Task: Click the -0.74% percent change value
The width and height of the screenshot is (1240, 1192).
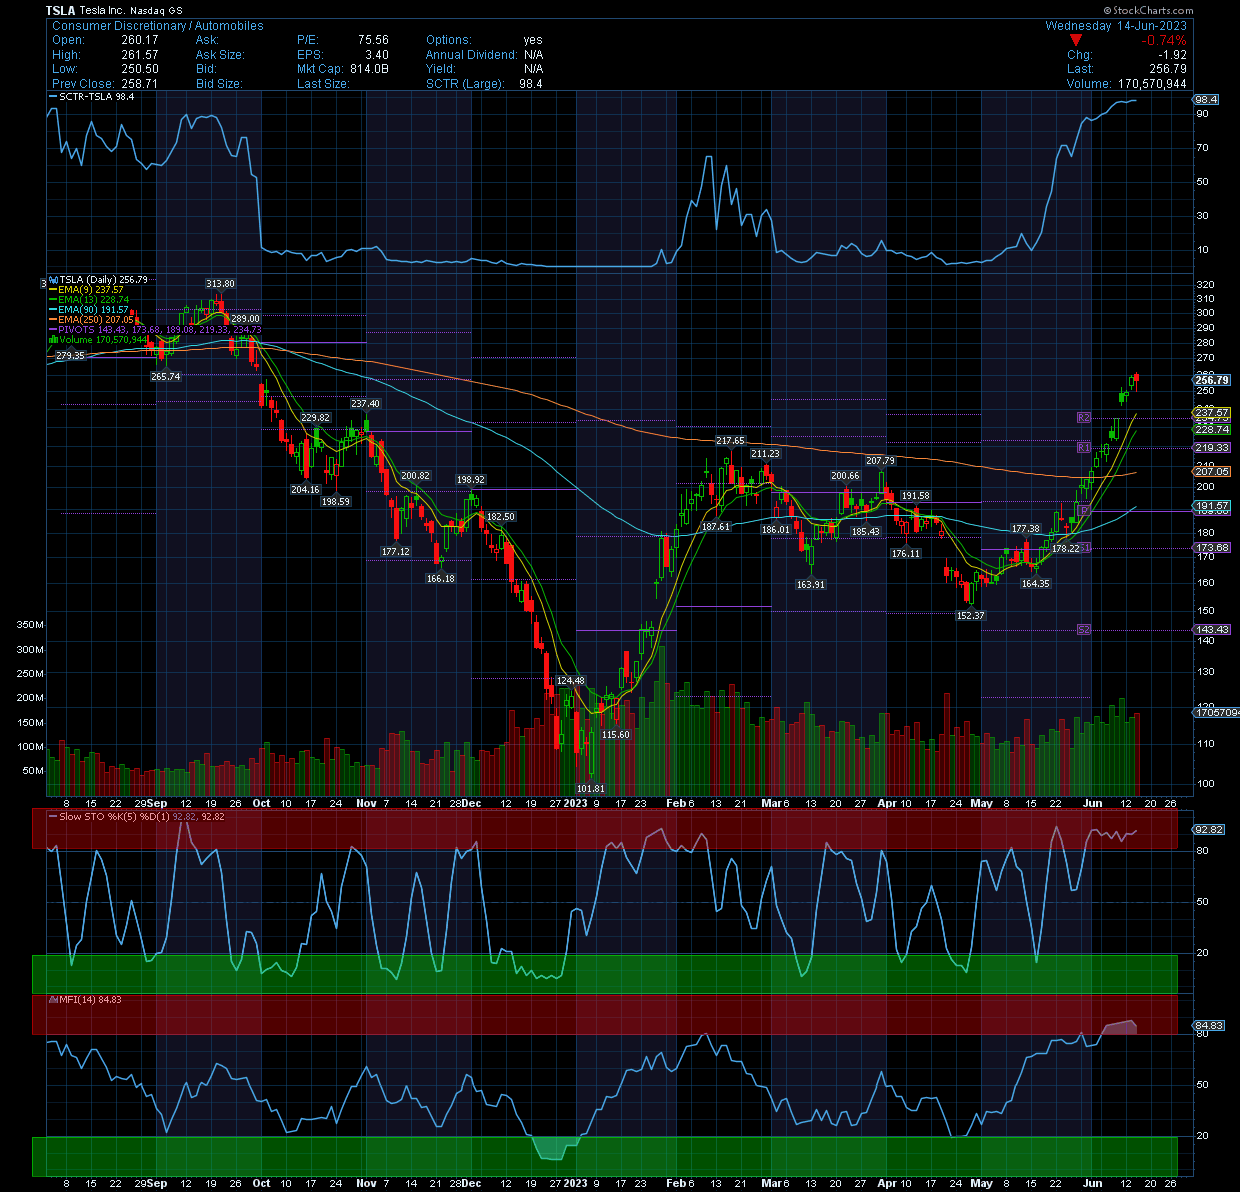Action: point(1165,40)
